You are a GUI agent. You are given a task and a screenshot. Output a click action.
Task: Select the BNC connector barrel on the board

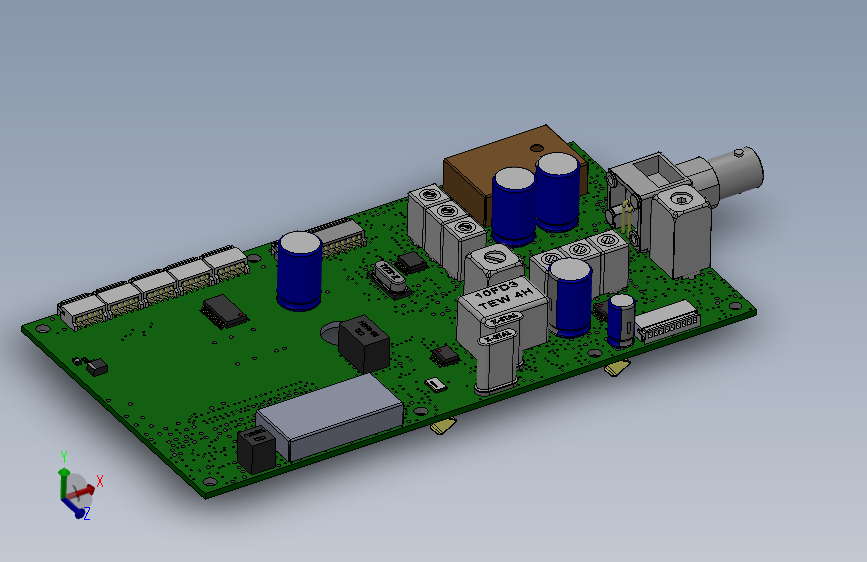tap(735, 169)
